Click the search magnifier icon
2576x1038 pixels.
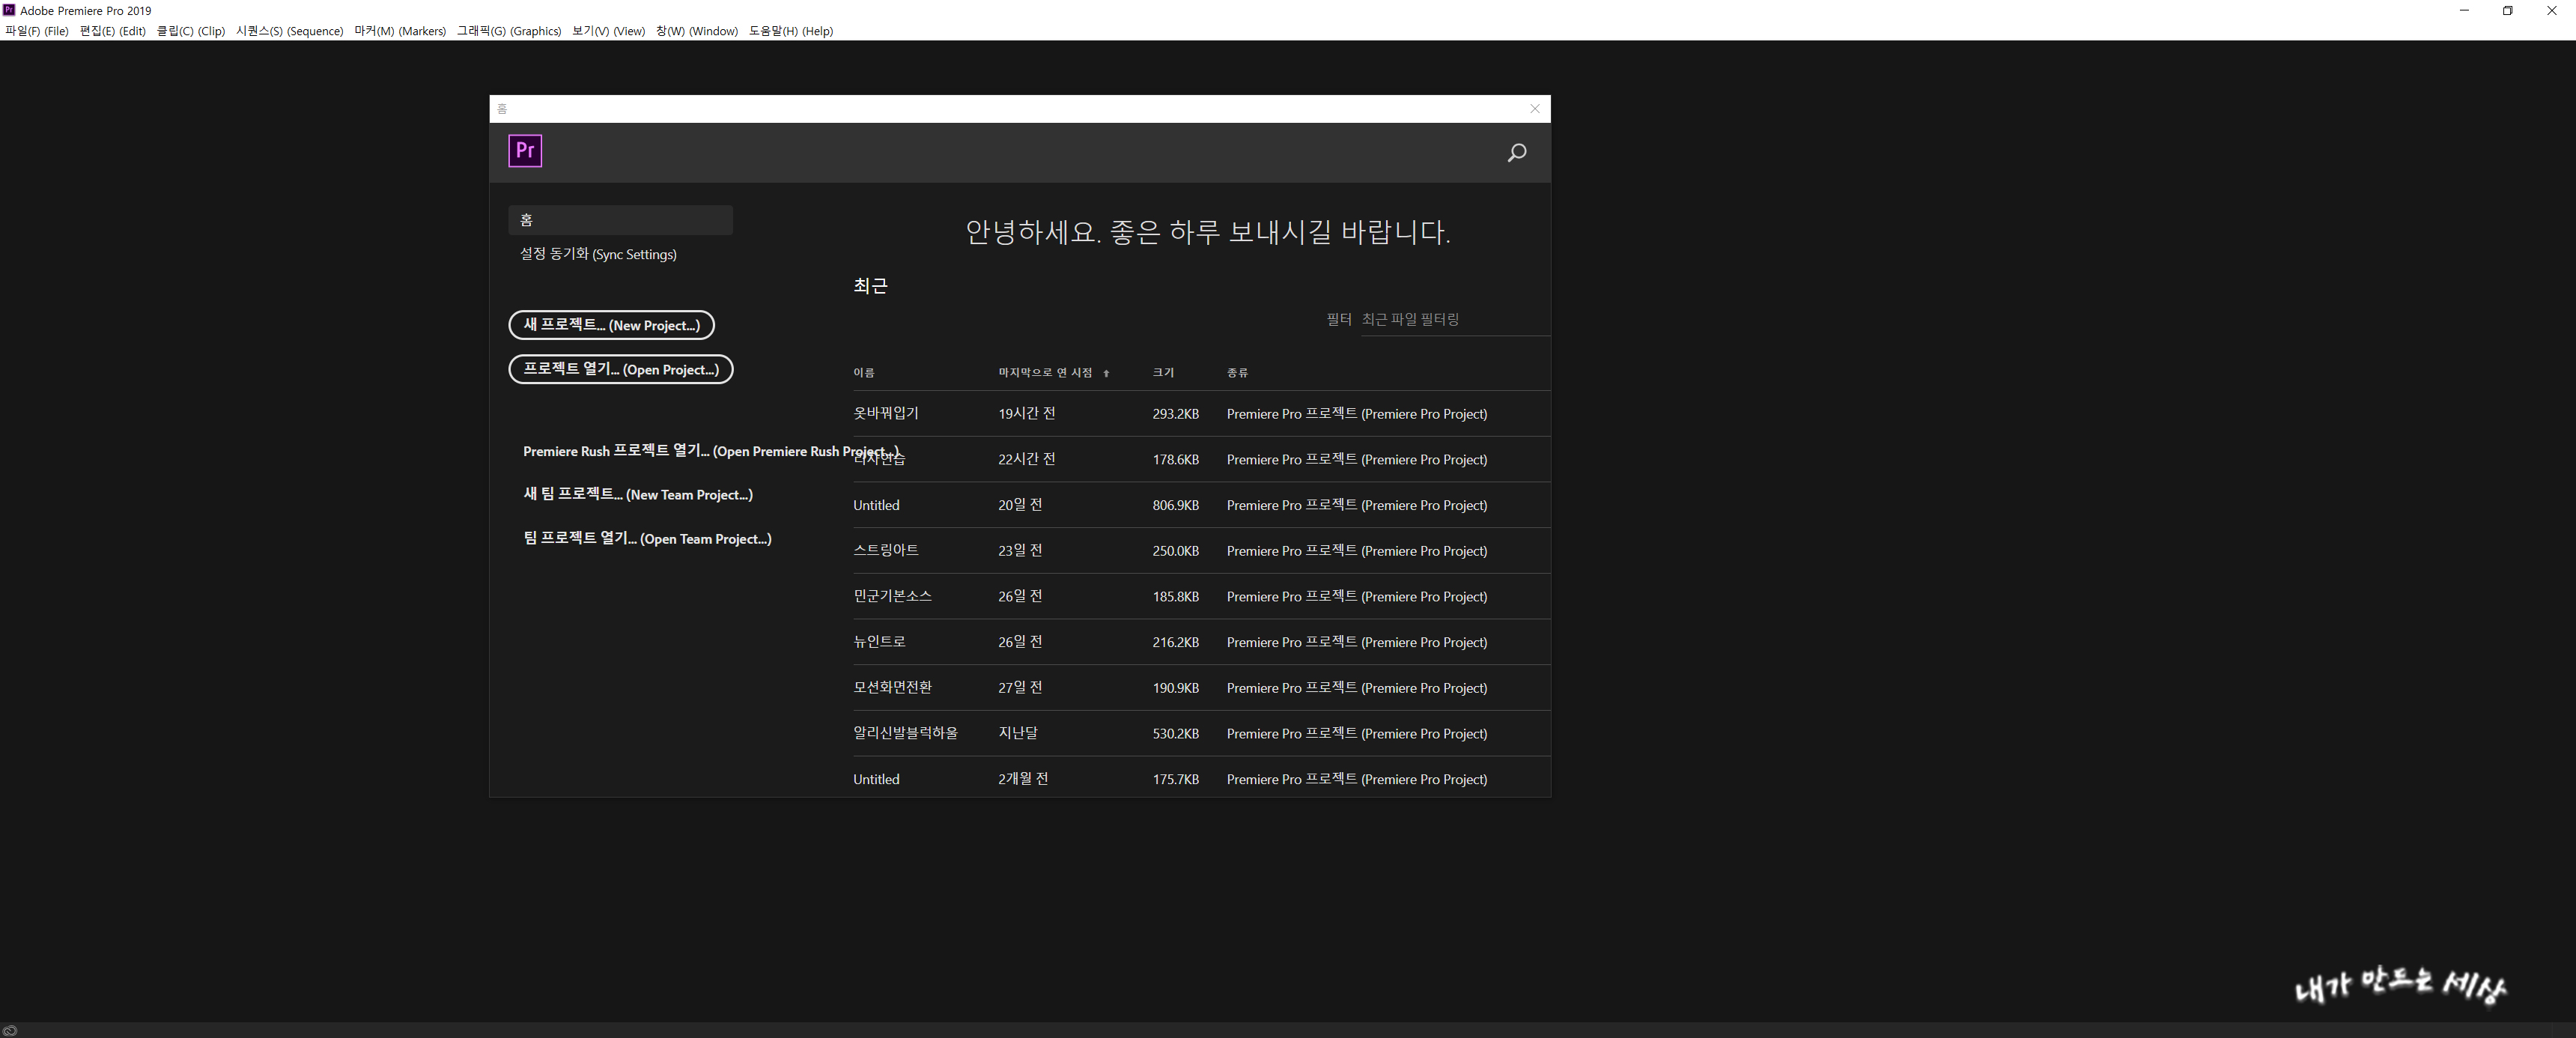coord(1516,153)
